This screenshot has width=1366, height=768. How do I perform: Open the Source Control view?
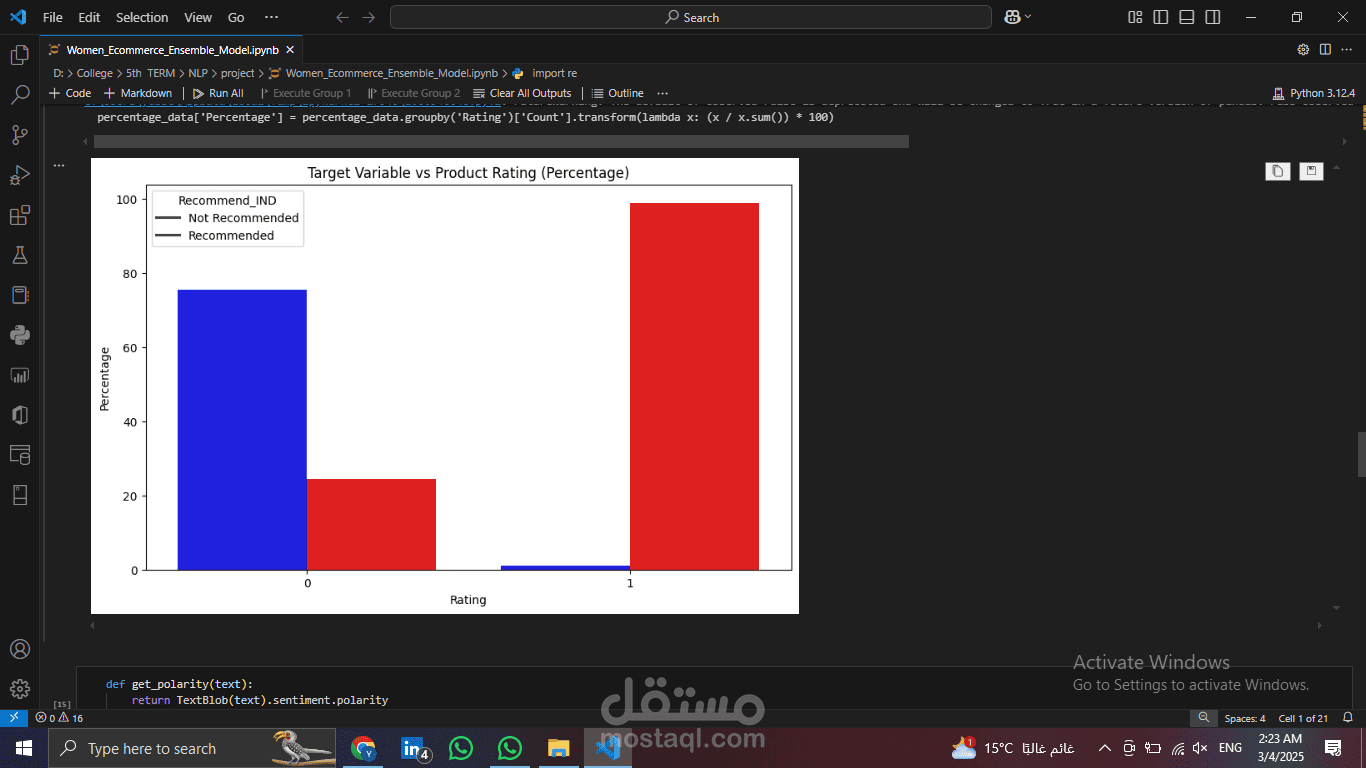coord(19,135)
